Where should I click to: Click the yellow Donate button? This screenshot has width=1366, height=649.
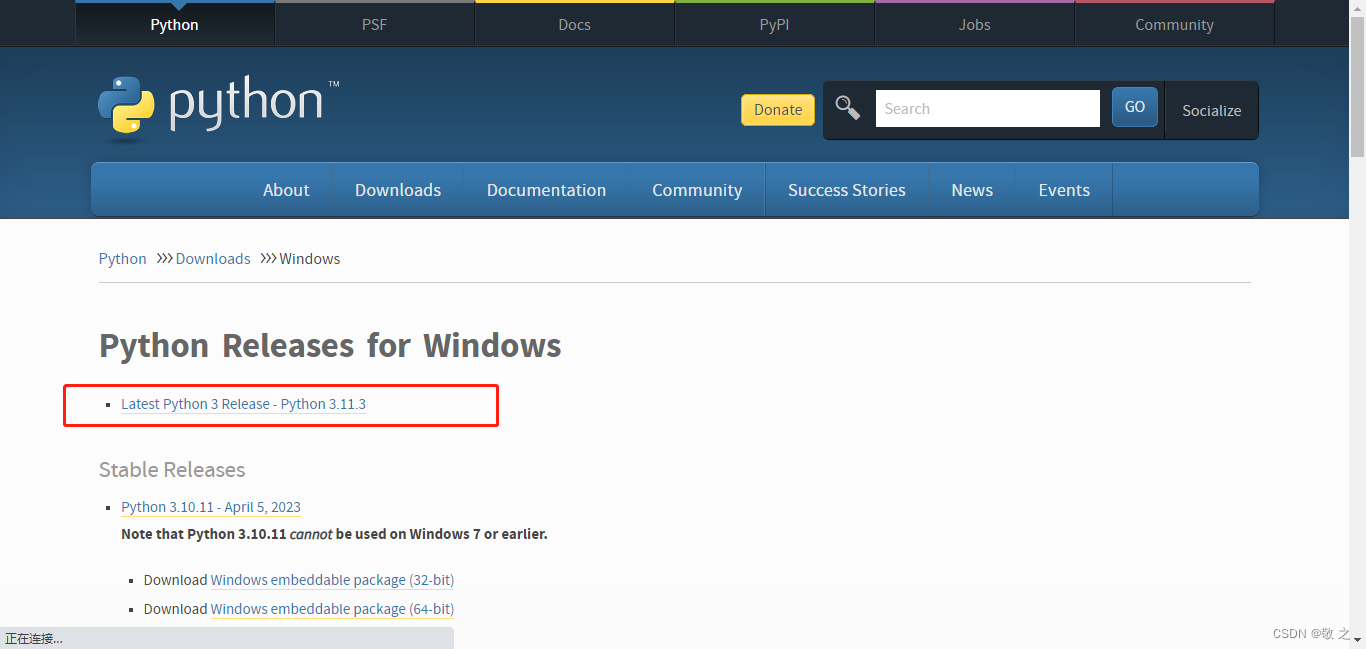click(778, 110)
